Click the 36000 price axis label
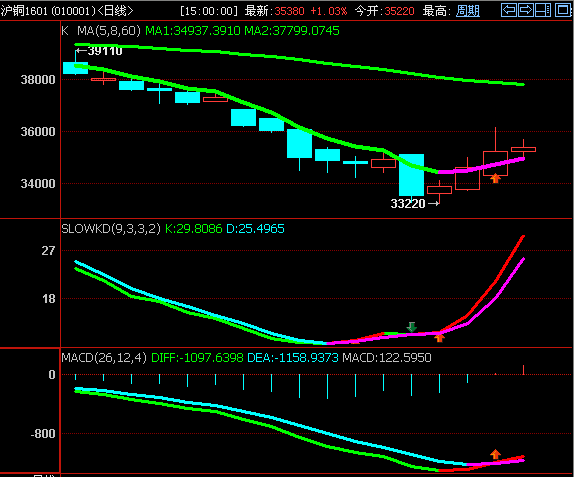The image size is (574, 477). click(x=38, y=132)
